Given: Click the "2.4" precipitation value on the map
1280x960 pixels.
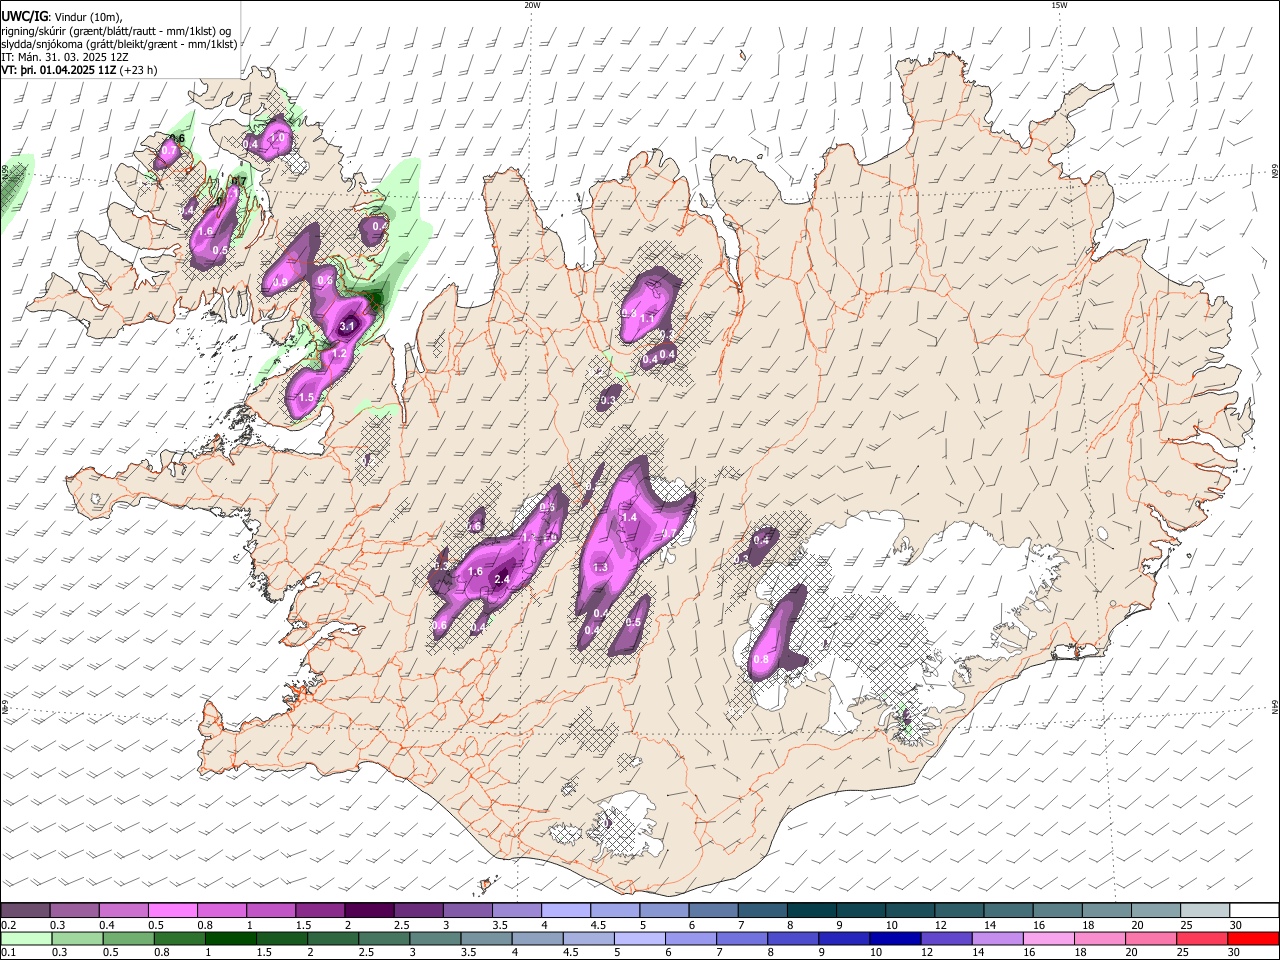Looking at the screenshot, I should point(502,579).
